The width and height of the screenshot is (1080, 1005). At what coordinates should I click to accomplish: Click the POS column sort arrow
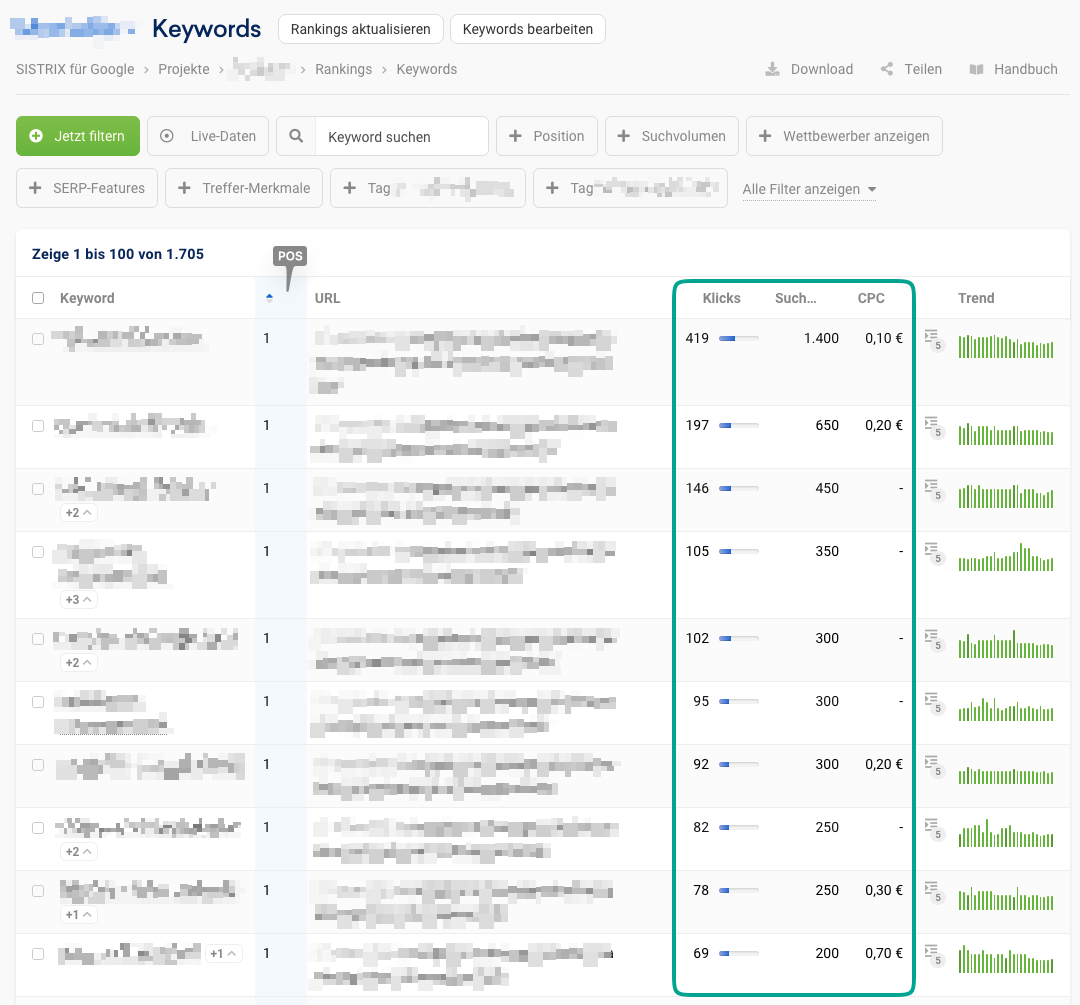point(268,298)
